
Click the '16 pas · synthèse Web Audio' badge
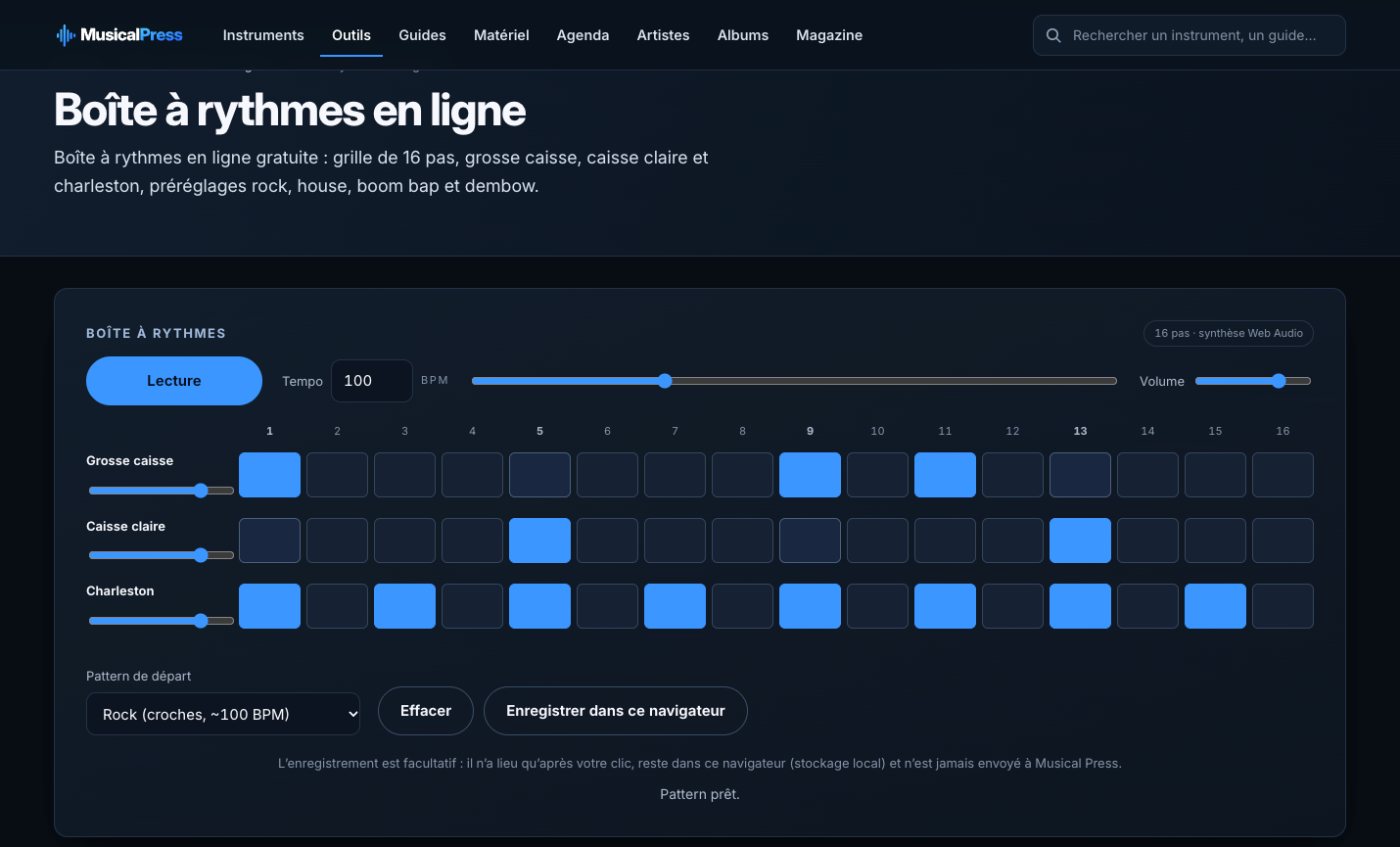pos(1229,333)
